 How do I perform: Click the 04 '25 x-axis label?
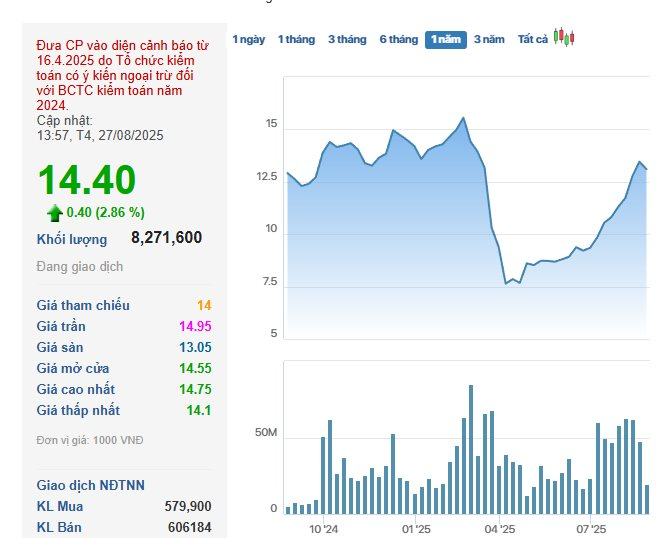point(500,529)
